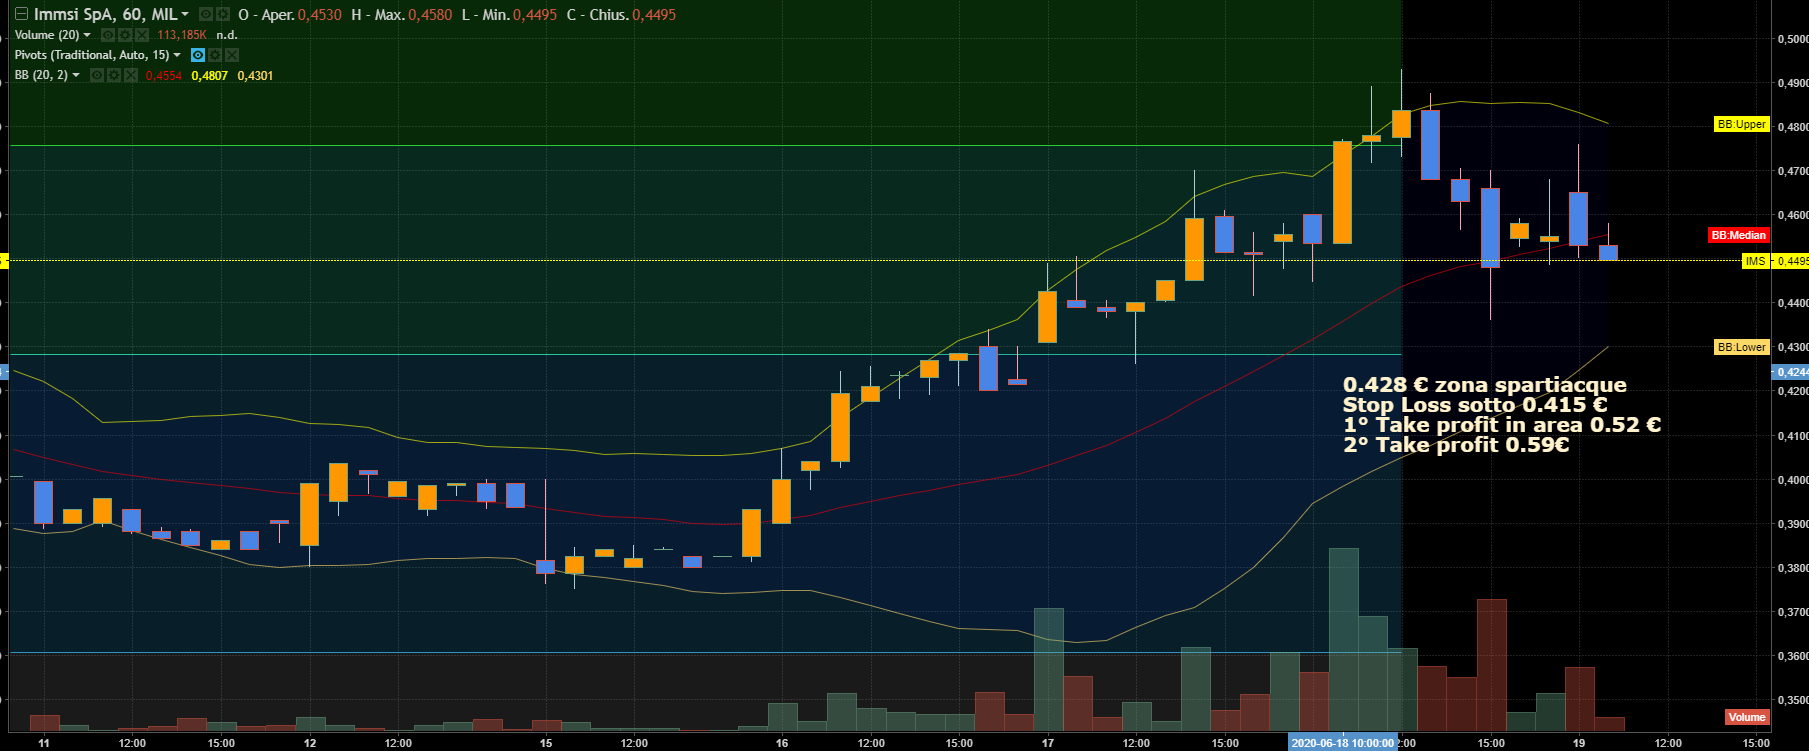Open Volume indicator settings gear
Screen dimensions: 1809x752
pos(125,35)
